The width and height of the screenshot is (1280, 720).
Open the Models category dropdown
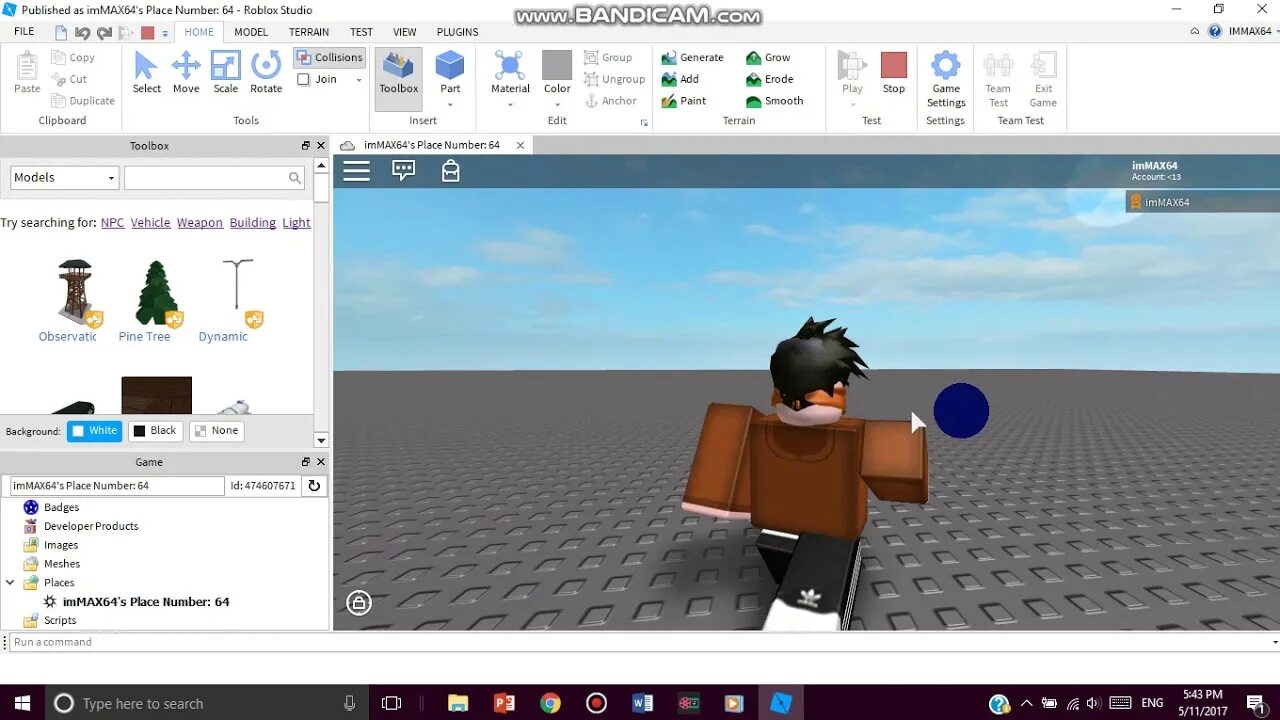pyautogui.click(x=65, y=178)
